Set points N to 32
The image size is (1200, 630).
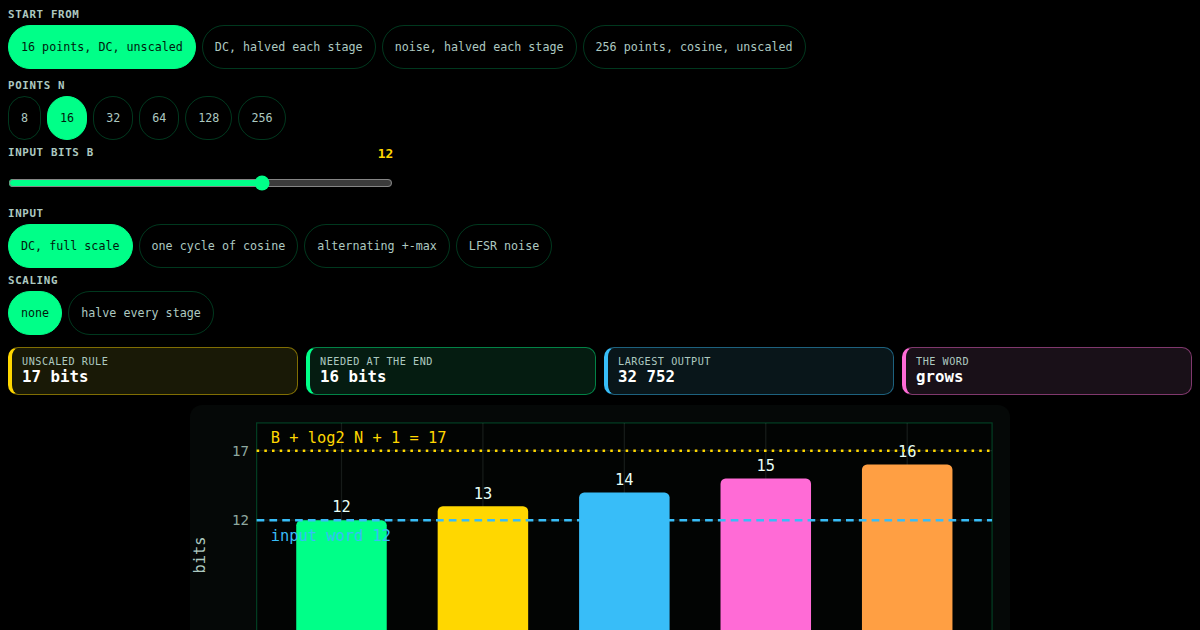point(113,118)
